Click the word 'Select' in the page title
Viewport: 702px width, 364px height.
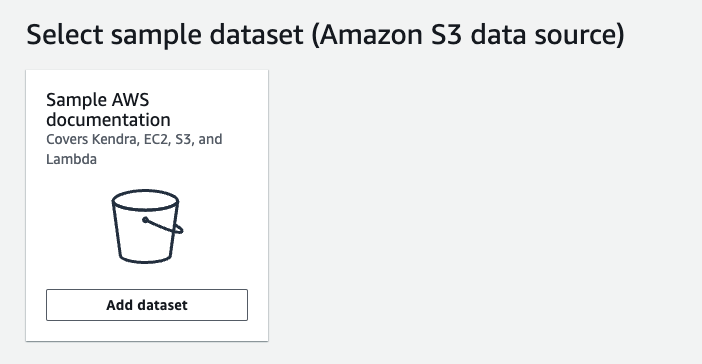(65, 35)
